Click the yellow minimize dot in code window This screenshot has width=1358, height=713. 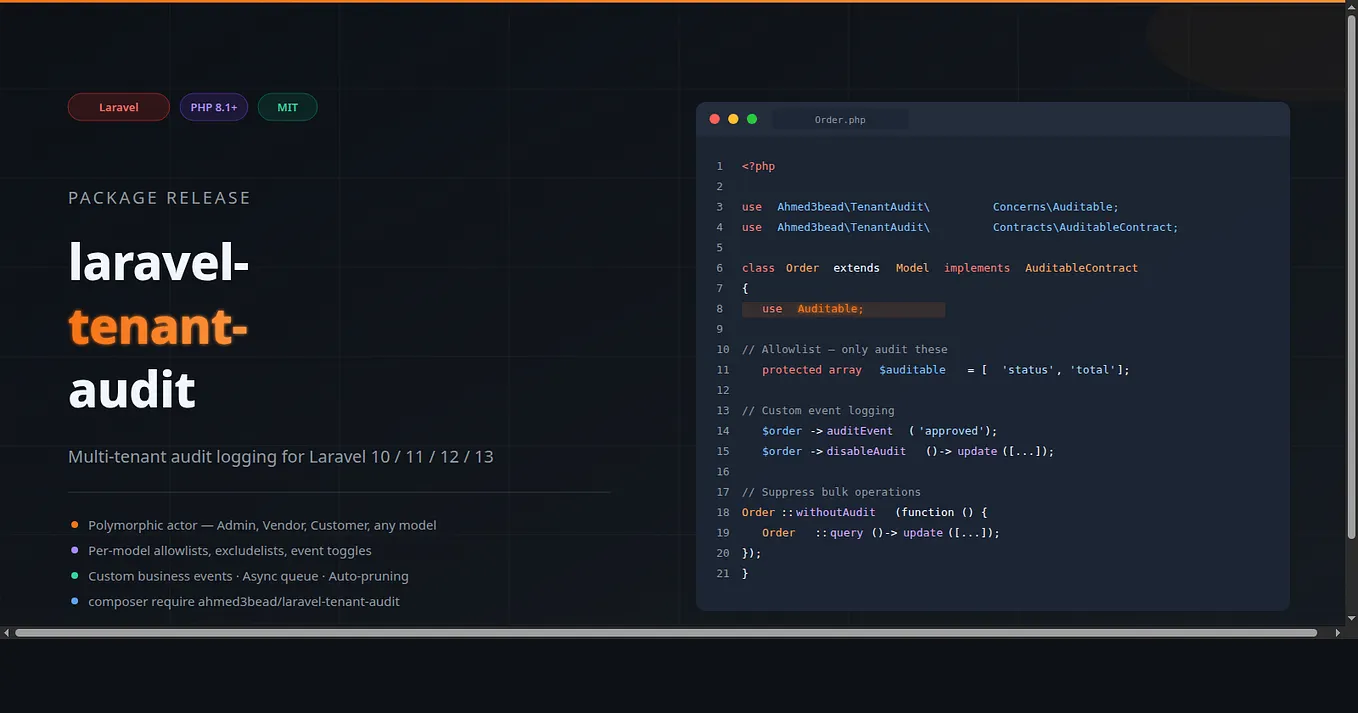click(x=733, y=119)
